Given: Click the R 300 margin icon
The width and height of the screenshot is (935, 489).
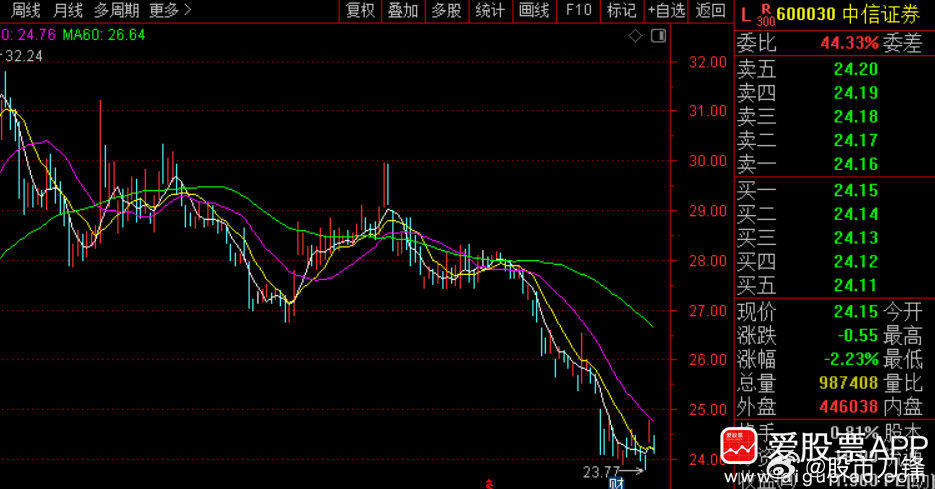Looking at the screenshot, I should pos(766,15).
